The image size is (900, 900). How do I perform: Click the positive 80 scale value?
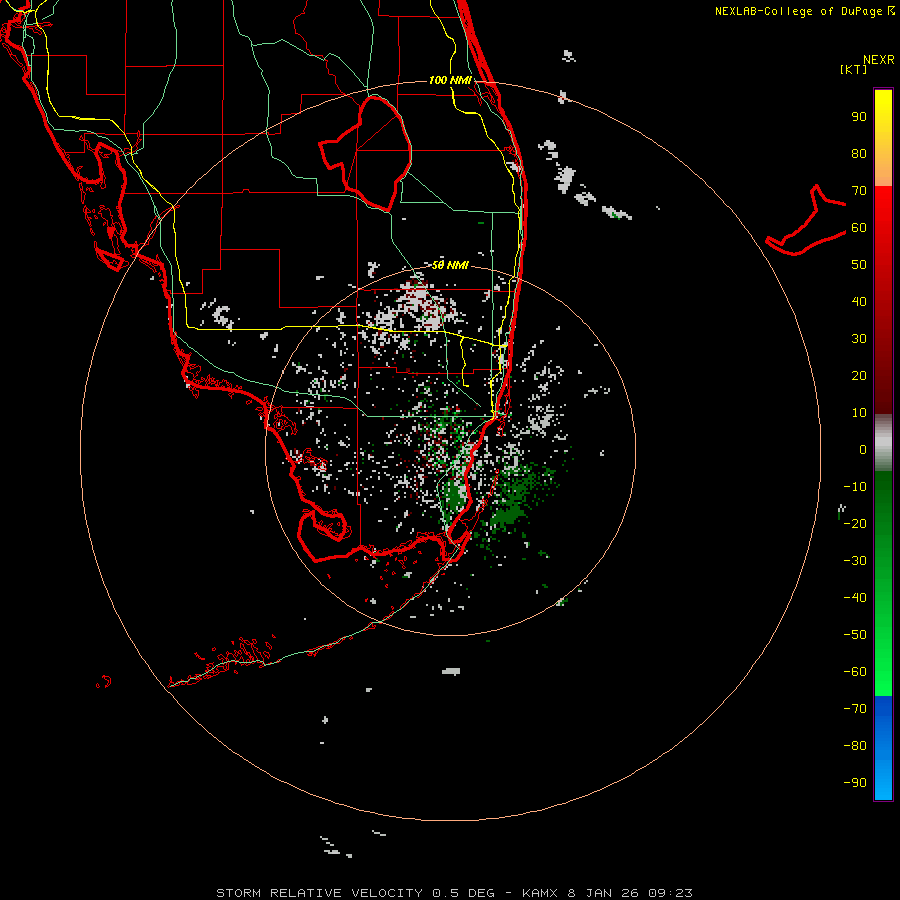[859, 153]
